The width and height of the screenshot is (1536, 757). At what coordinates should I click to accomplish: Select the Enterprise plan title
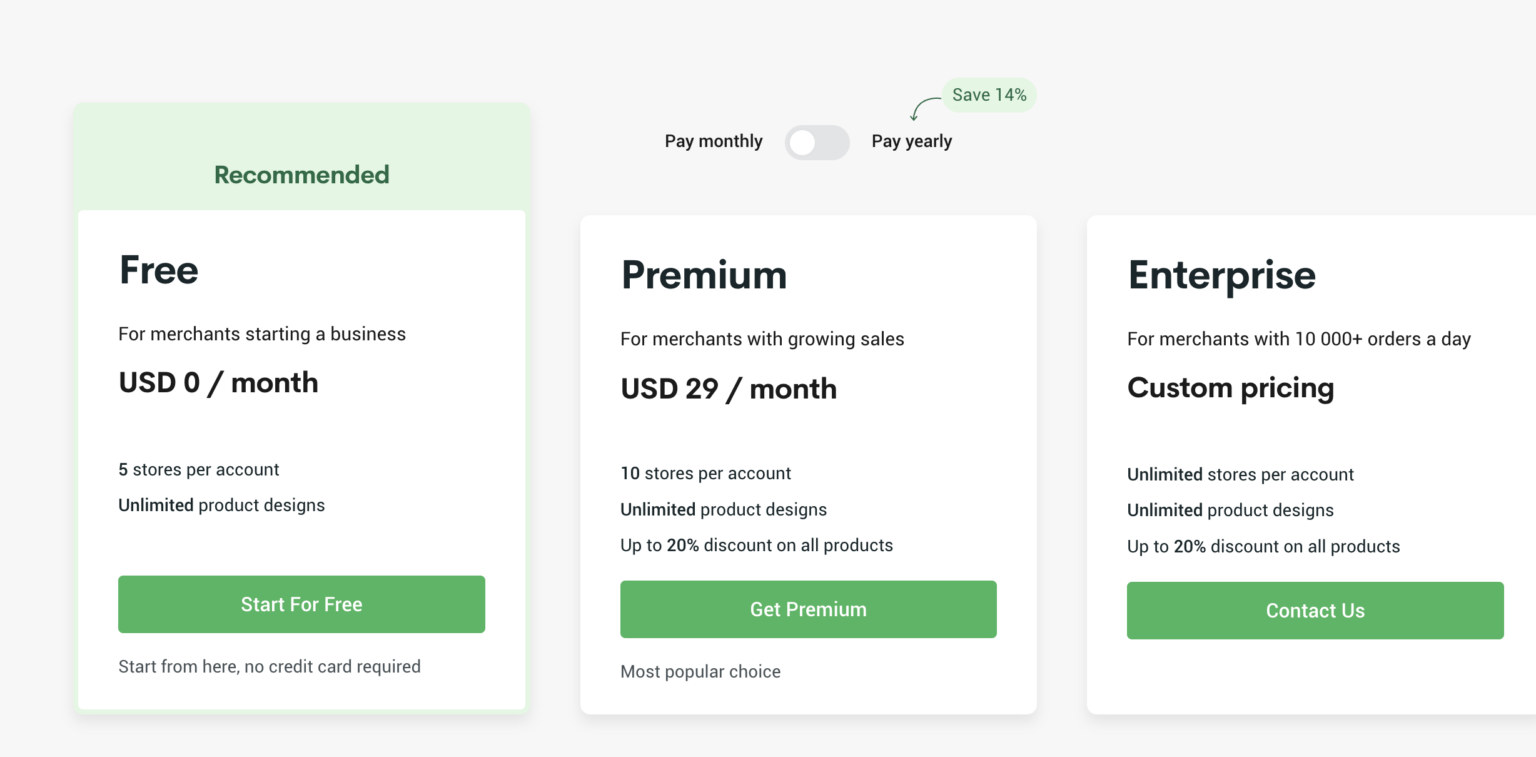click(x=1222, y=275)
